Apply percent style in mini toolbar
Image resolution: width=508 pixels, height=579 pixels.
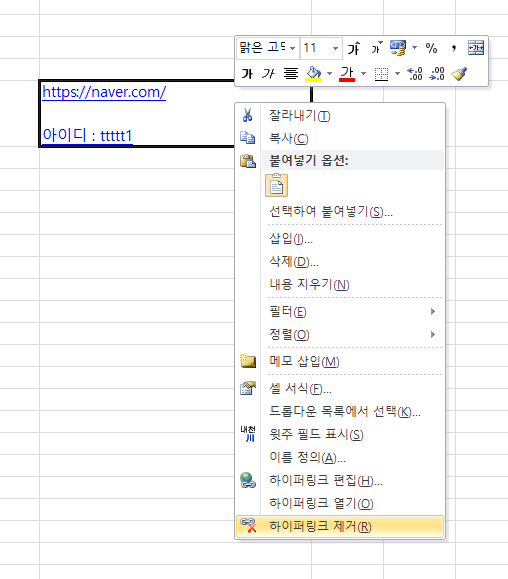coord(431,48)
